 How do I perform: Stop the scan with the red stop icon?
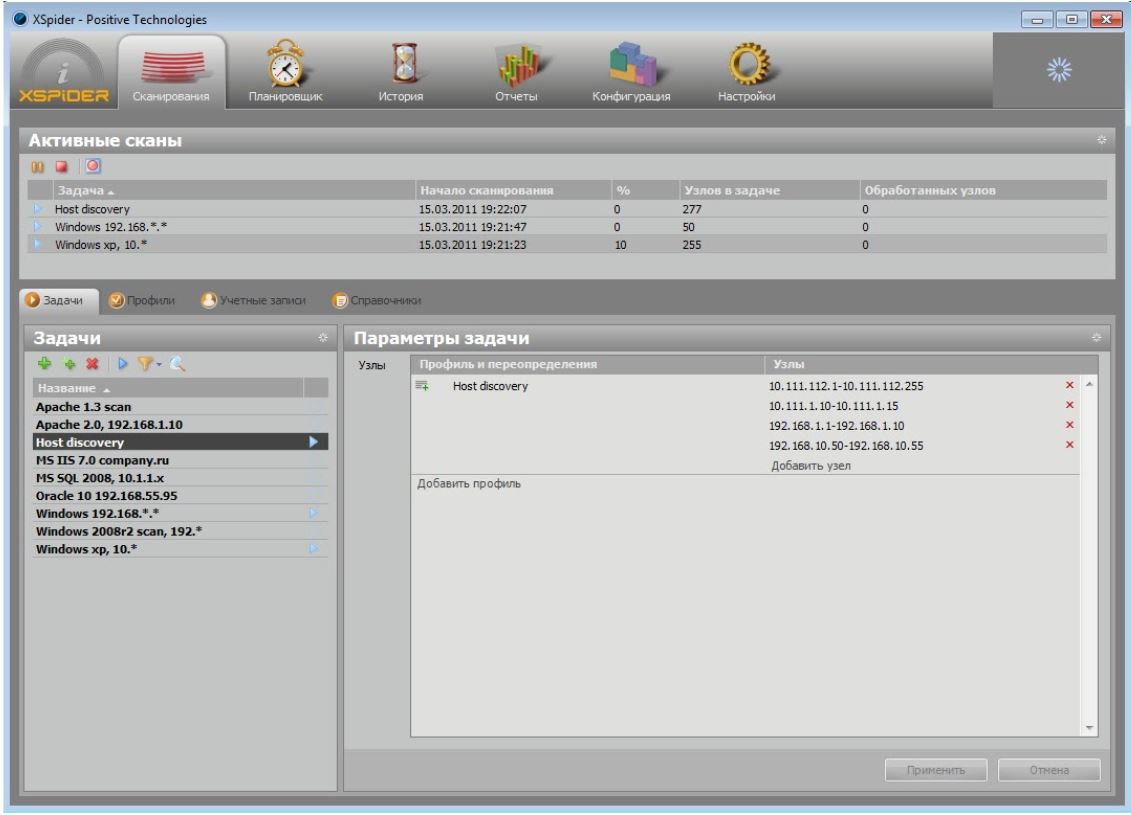[x=62, y=167]
